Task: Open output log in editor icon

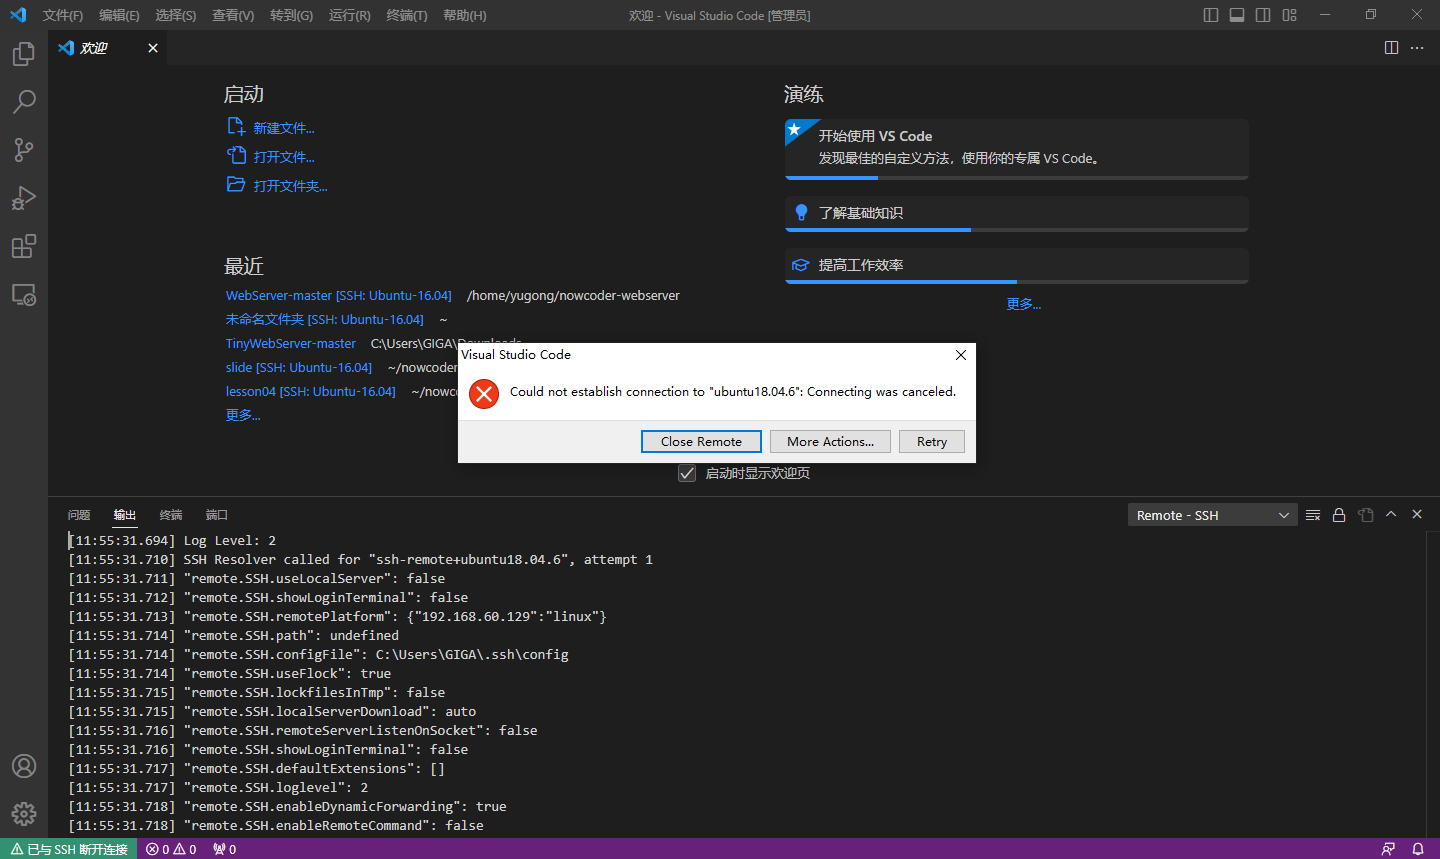Action: tap(1365, 515)
